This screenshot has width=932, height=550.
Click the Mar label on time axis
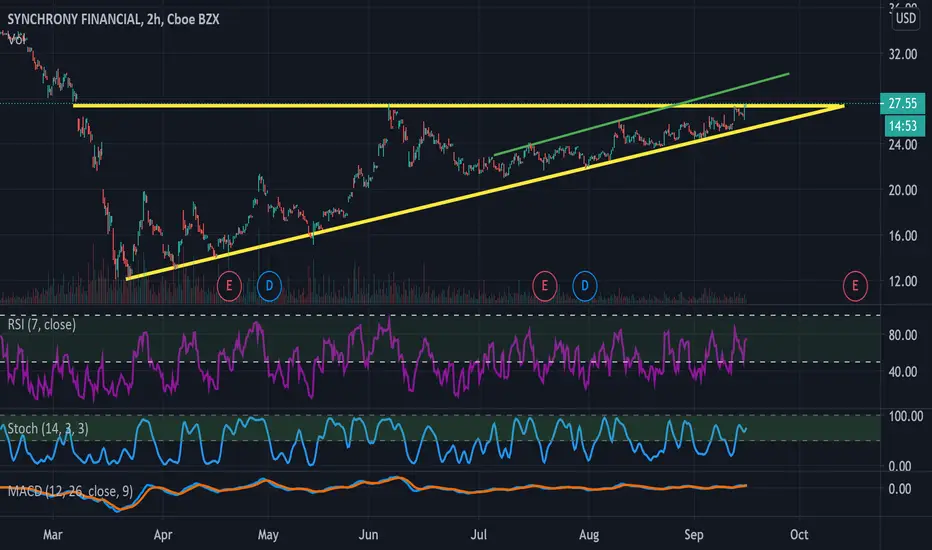(x=52, y=535)
